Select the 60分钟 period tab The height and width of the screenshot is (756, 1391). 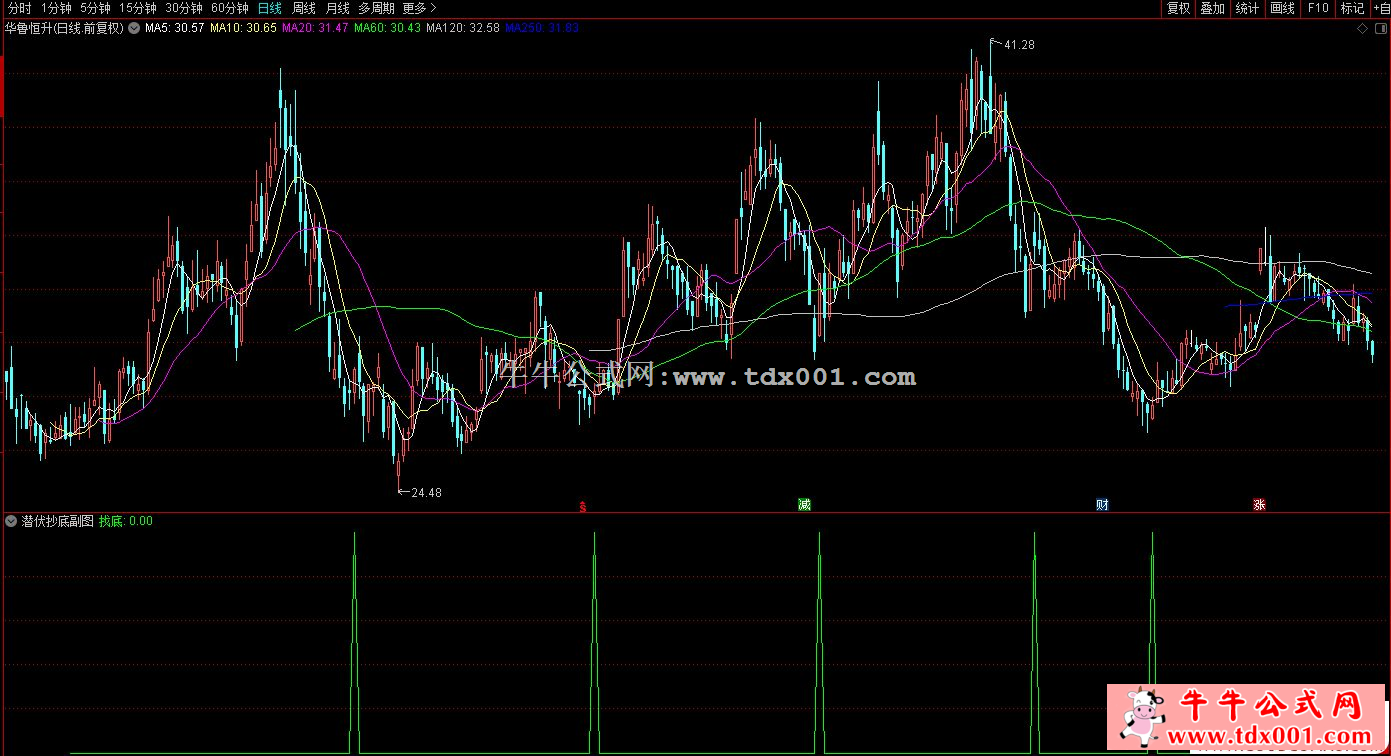tap(230, 8)
